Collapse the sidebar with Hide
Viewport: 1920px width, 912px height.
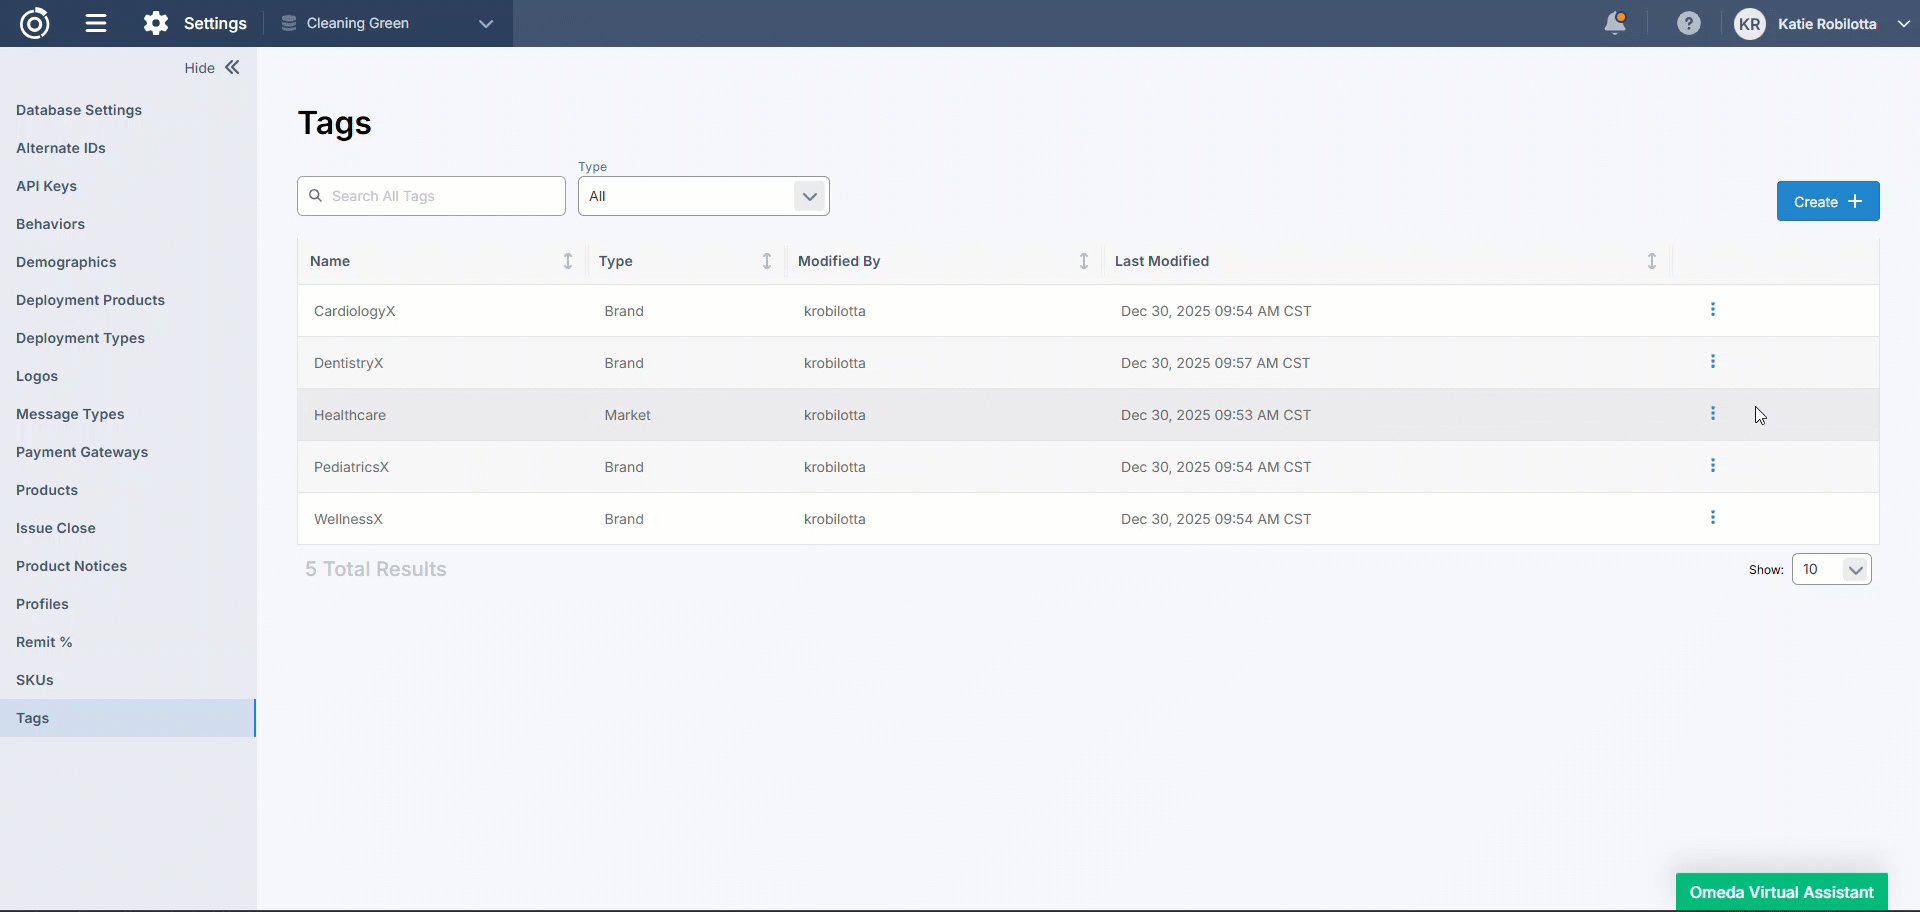(212, 68)
